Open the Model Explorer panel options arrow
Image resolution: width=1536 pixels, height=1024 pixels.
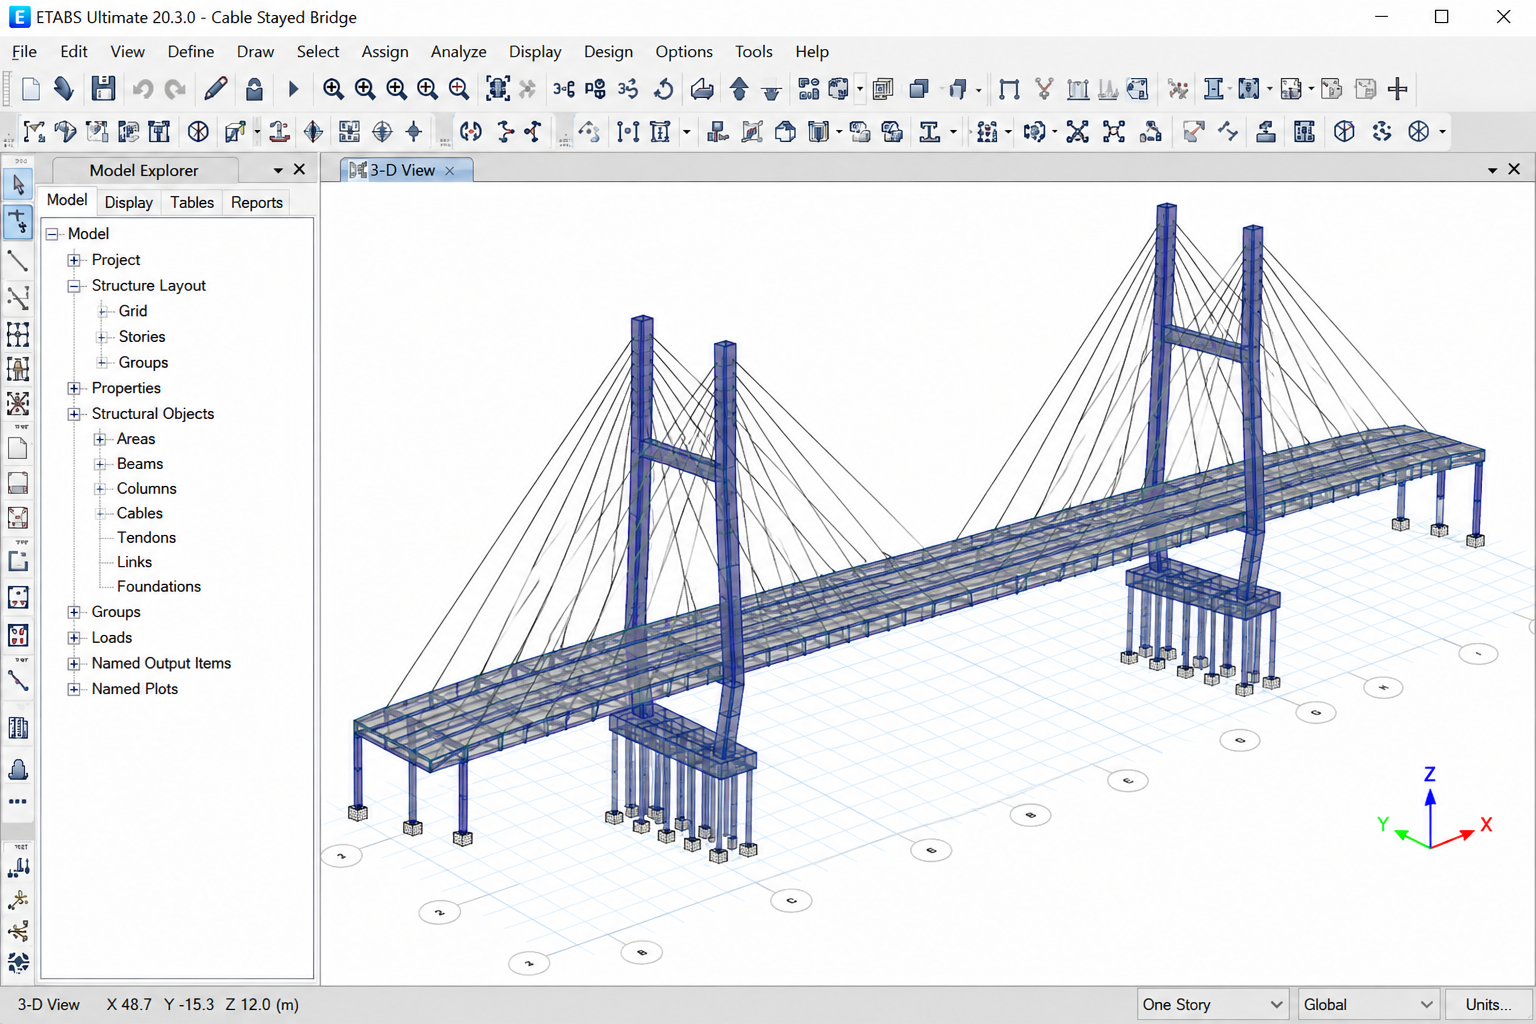coord(278,171)
